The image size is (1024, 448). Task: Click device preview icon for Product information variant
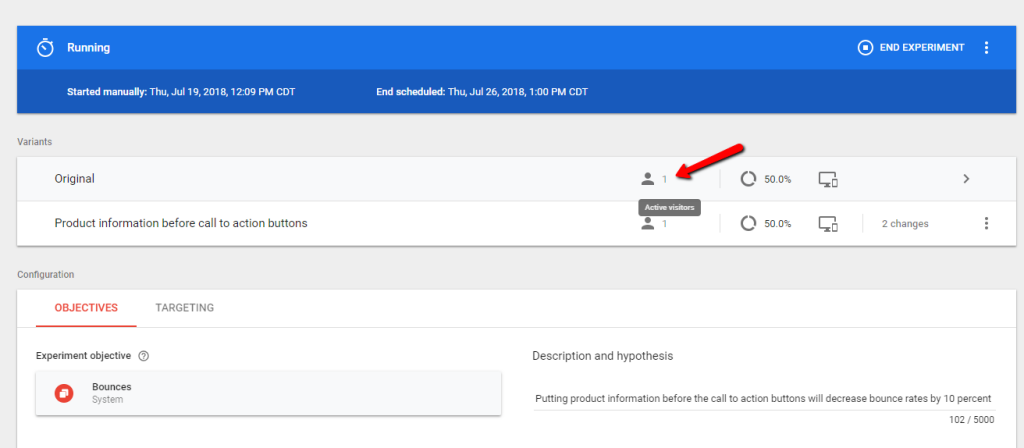click(x=828, y=223)
